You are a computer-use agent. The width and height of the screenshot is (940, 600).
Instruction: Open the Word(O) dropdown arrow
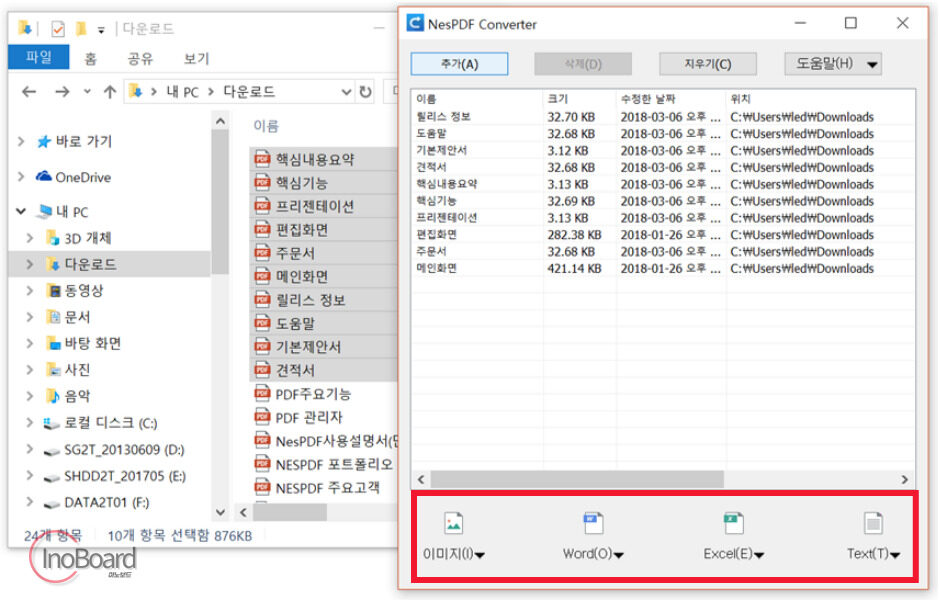point(619,555)
